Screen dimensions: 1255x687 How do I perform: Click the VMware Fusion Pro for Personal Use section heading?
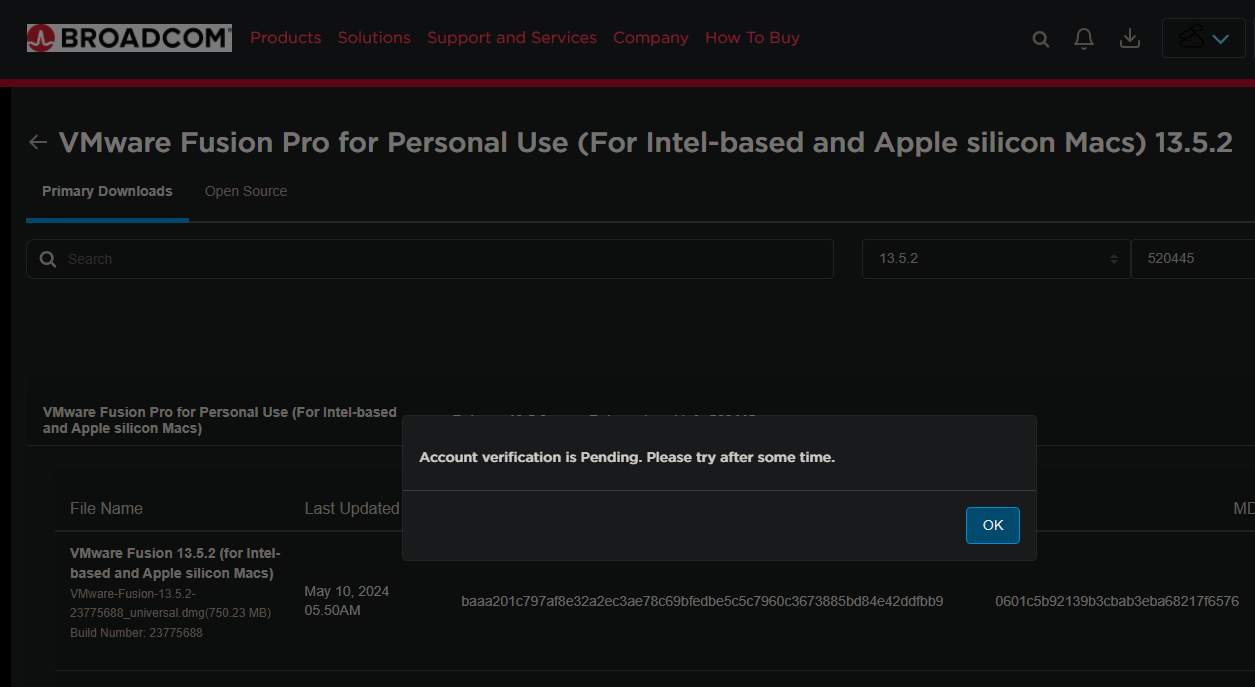coord(220,420)
